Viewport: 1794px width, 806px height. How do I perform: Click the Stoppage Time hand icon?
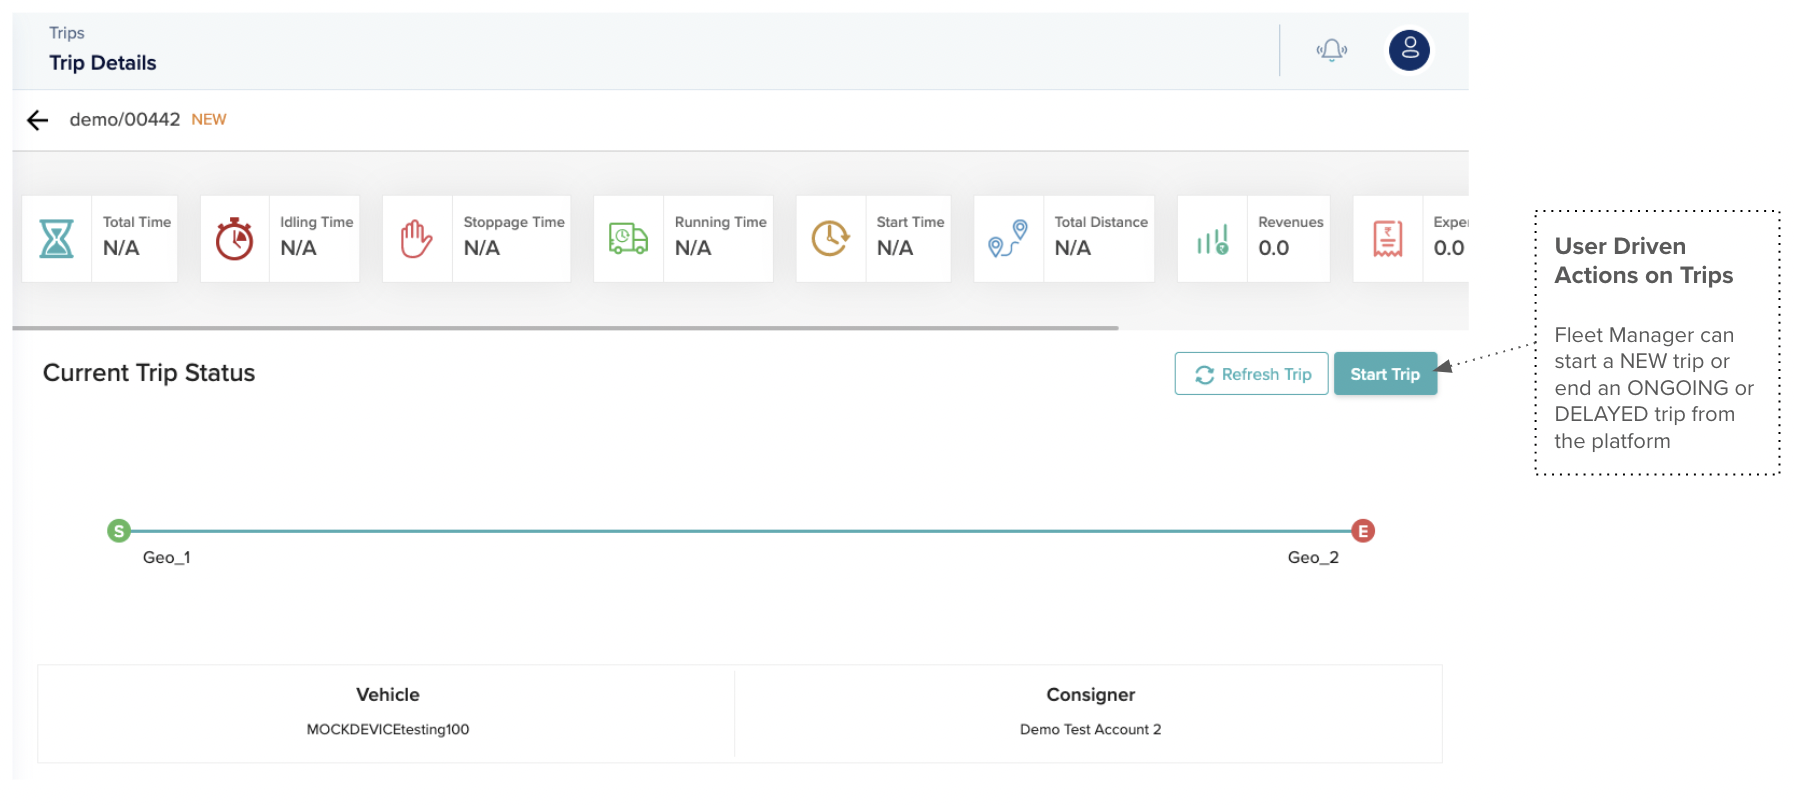416,239
